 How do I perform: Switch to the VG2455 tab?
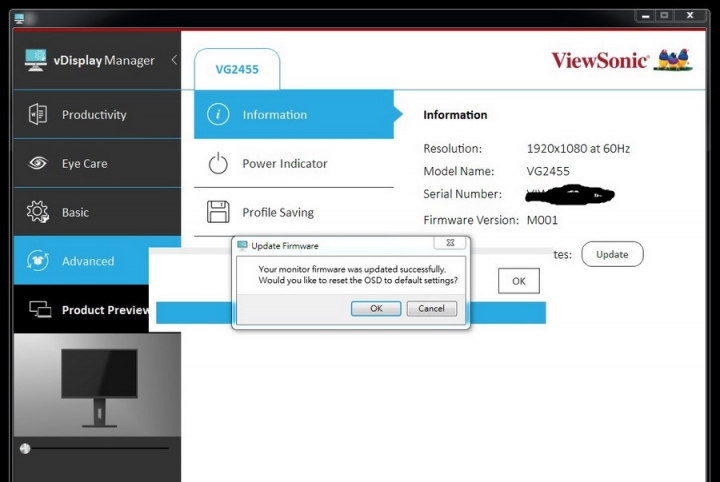click(237, 69)
